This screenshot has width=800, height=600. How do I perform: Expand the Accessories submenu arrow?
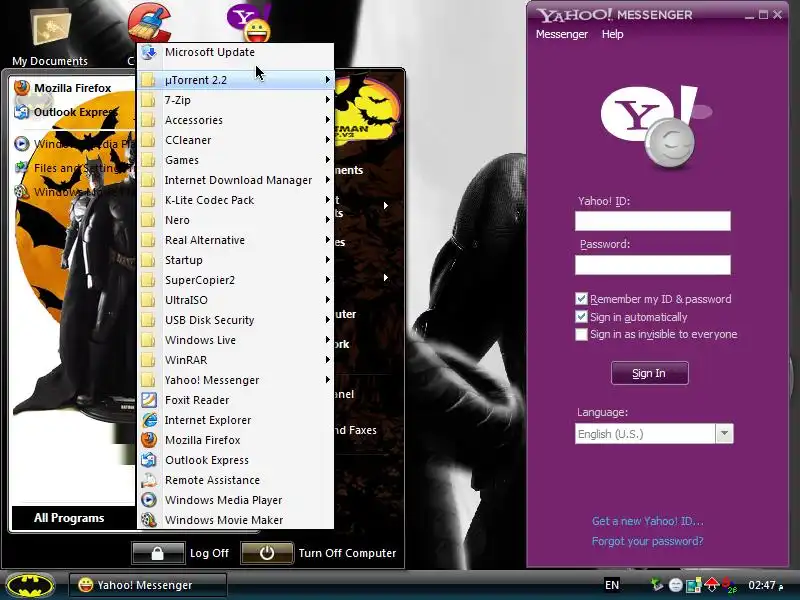(328, 120)
